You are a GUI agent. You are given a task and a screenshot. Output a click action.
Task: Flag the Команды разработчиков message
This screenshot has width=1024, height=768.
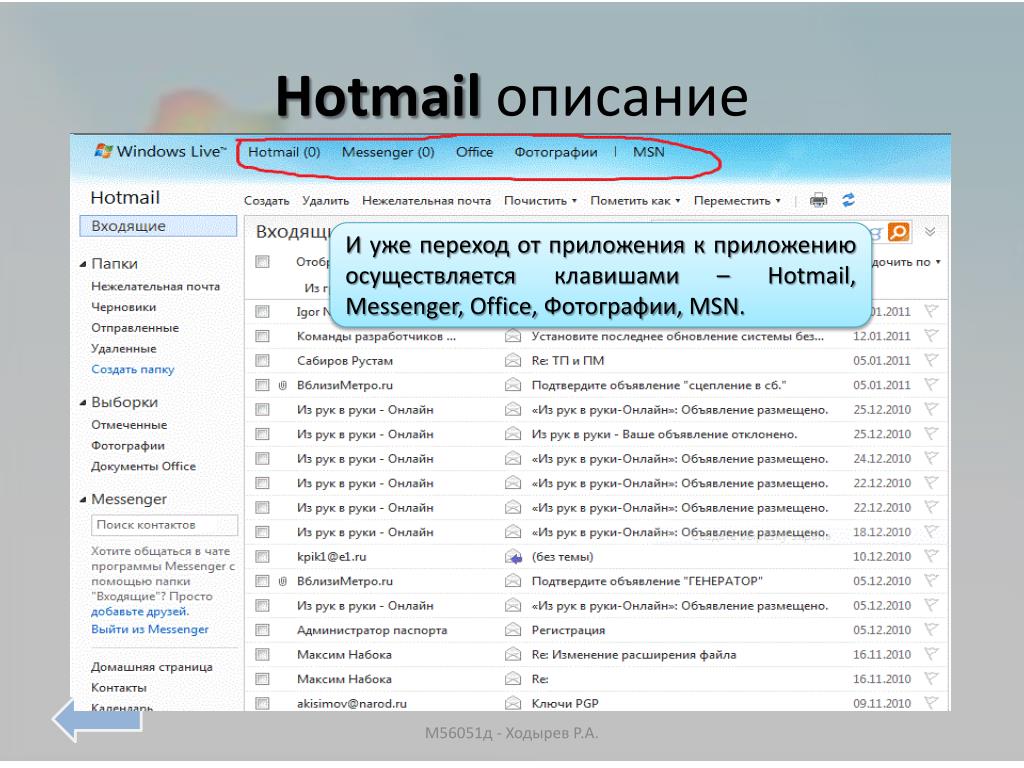(x=931, y=336)
